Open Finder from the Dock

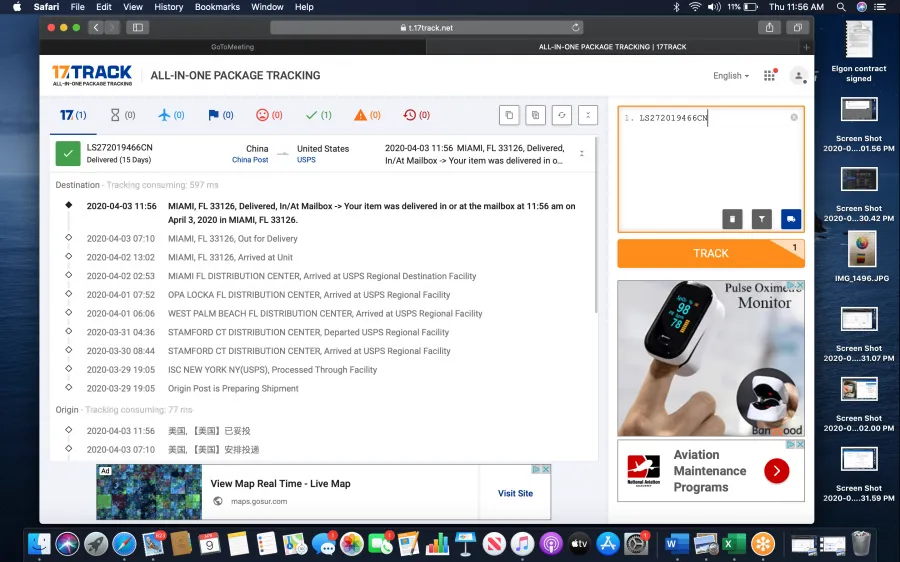point(40,544)
